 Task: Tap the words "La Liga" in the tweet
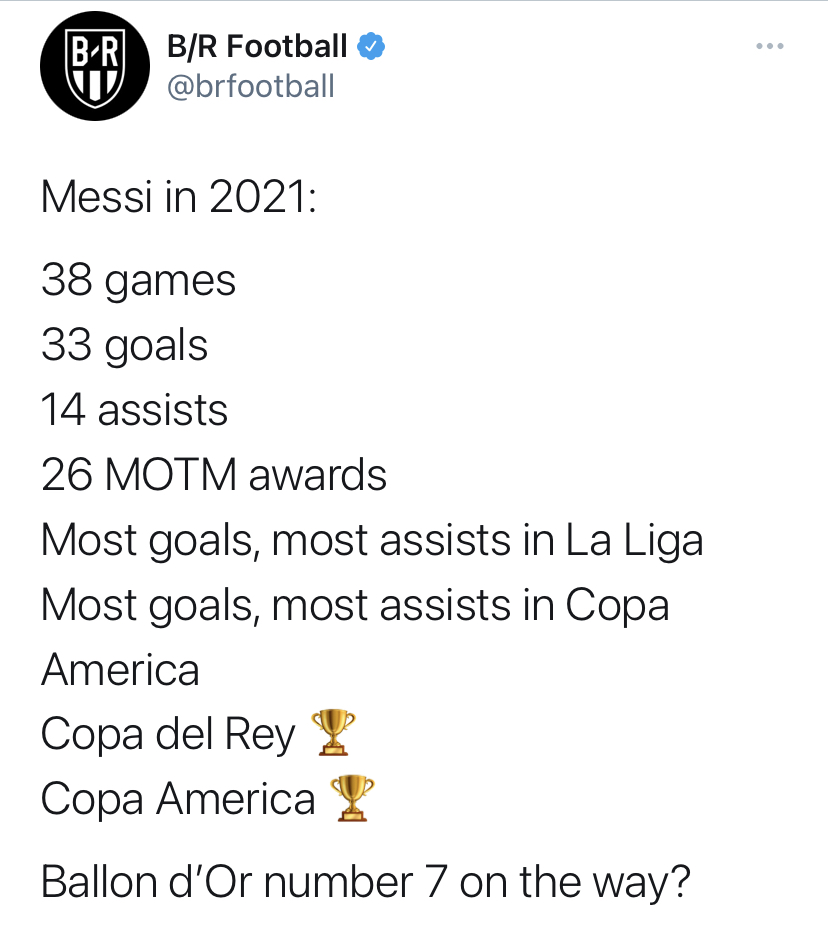point(634,541)
